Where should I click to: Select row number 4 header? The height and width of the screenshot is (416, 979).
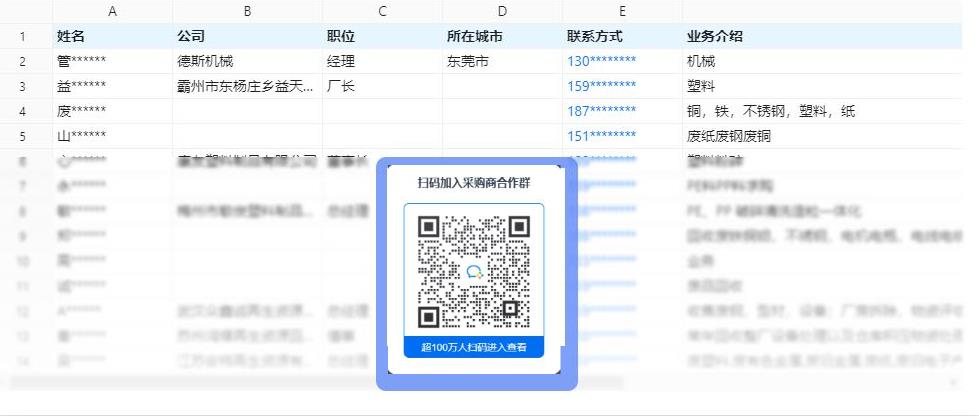(x=22, y=111)
